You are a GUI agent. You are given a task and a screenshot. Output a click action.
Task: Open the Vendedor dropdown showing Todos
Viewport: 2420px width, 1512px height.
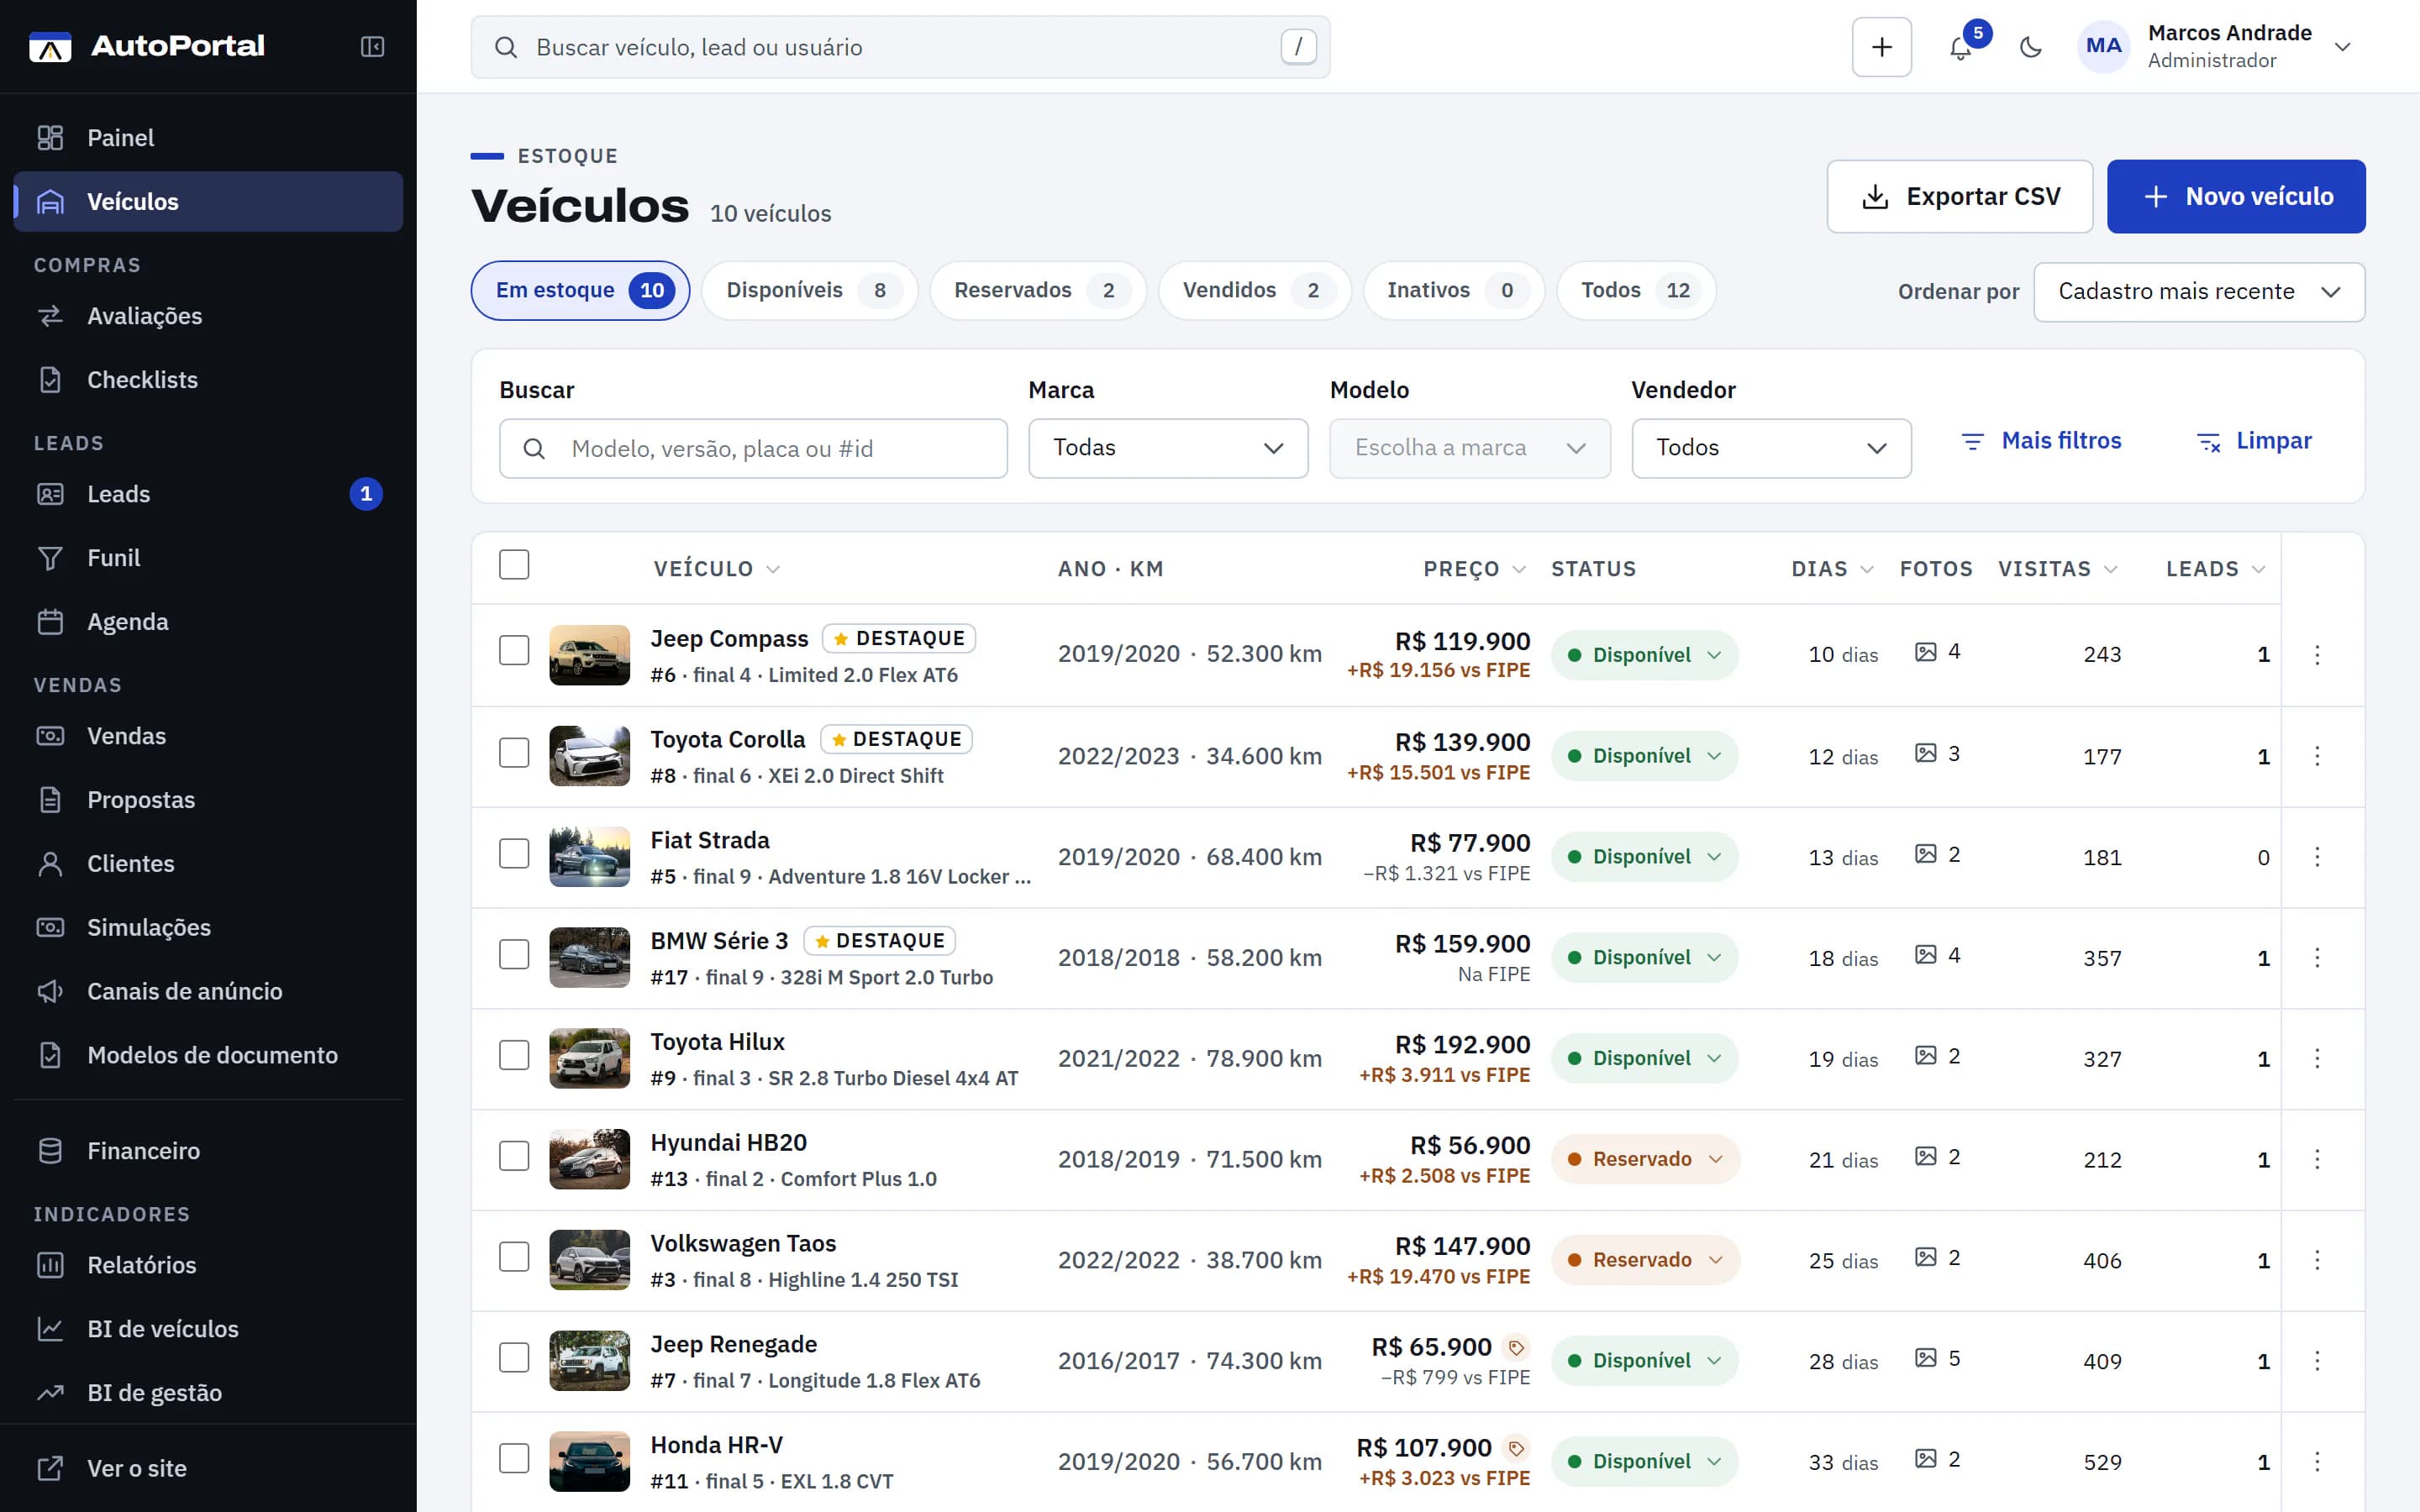tap(1771, 448)
